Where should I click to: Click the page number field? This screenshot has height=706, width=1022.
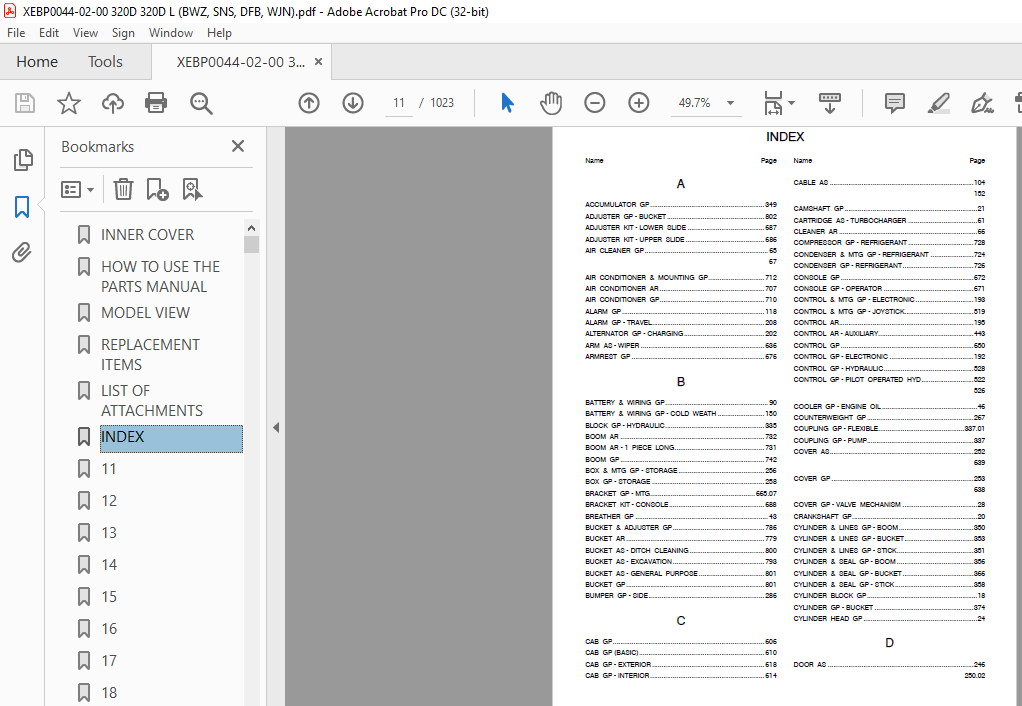[399, 103]
